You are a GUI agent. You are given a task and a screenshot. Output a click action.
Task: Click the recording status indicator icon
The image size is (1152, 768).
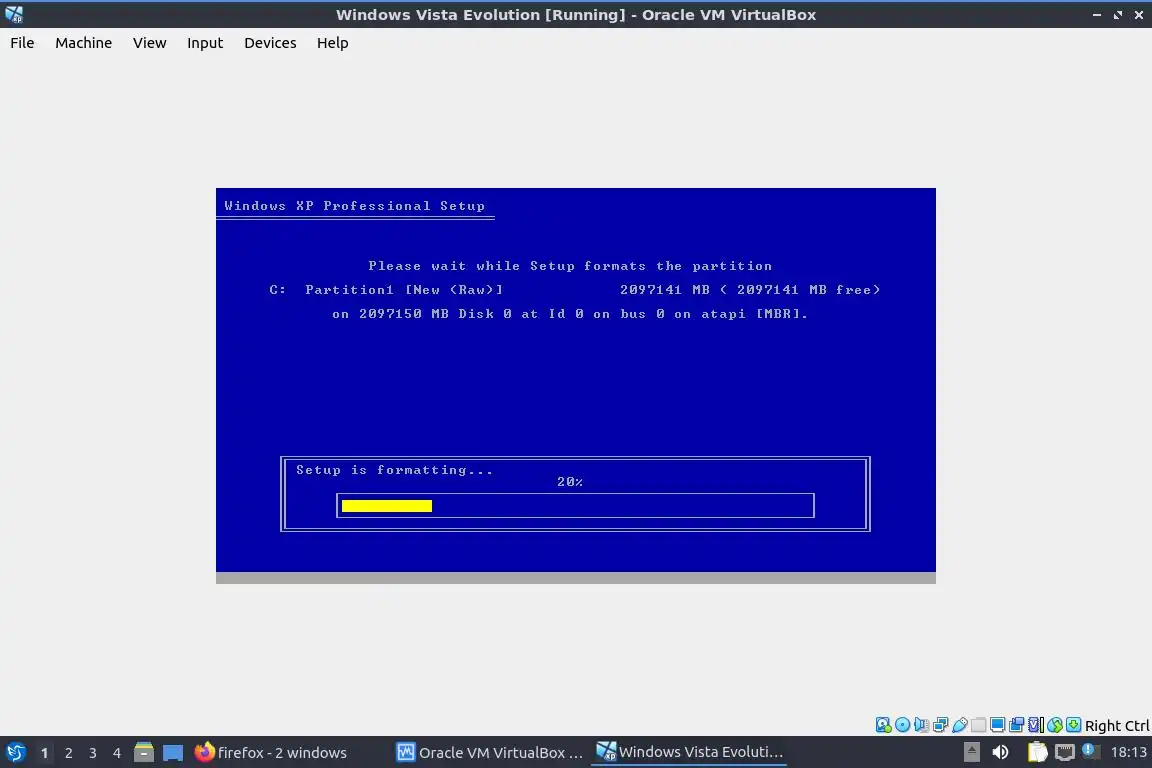tap(1017, 725)
